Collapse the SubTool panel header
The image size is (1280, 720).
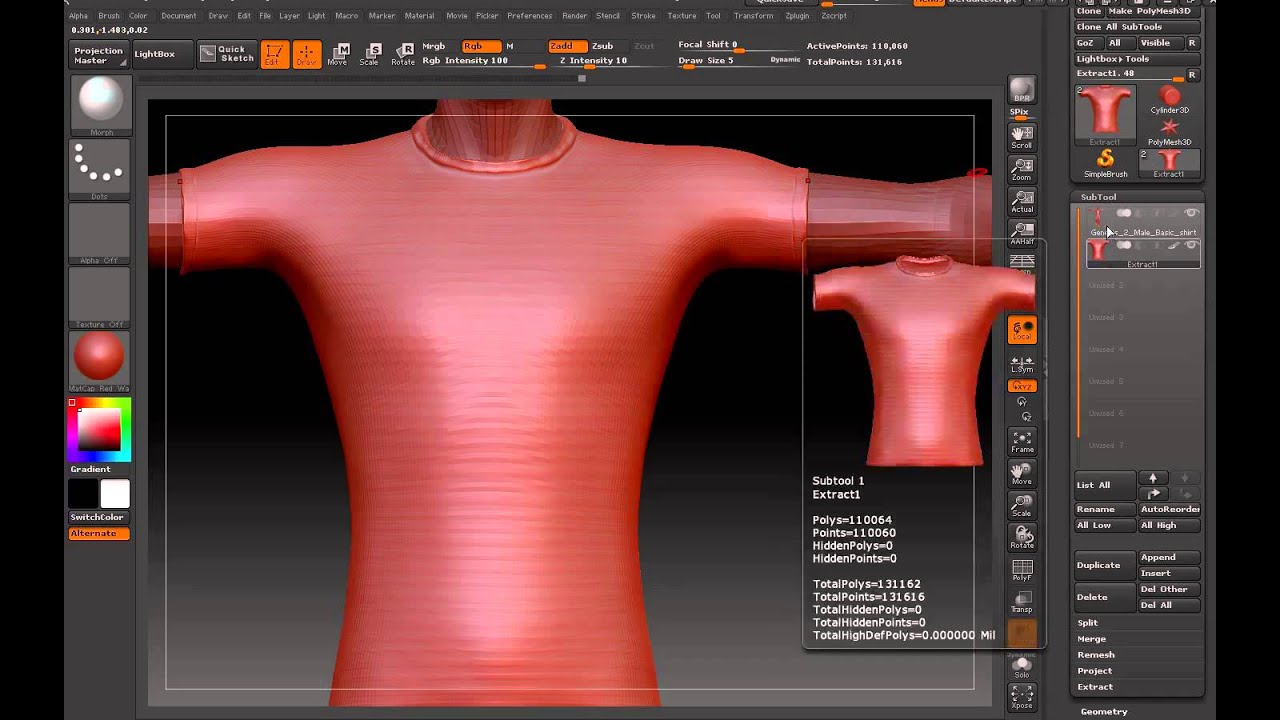pos(1098,197)
